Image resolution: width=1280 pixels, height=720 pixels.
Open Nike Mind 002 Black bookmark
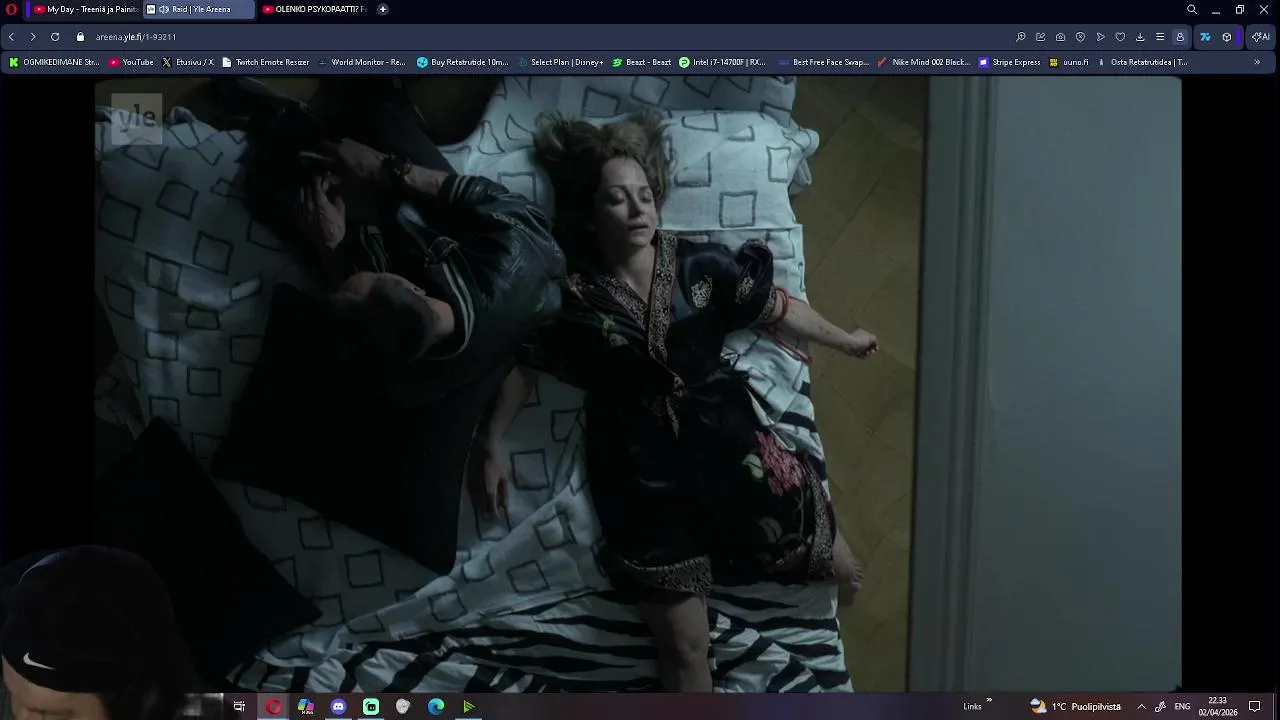pyautogui.click(x=924, y=62)
